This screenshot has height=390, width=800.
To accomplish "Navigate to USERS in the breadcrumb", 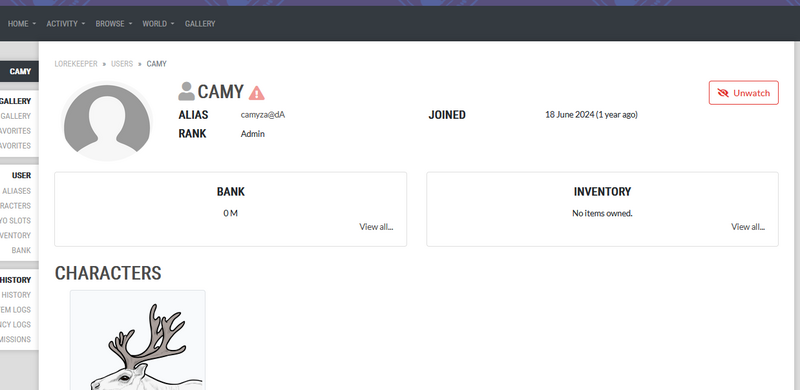I will click(122, 64).
